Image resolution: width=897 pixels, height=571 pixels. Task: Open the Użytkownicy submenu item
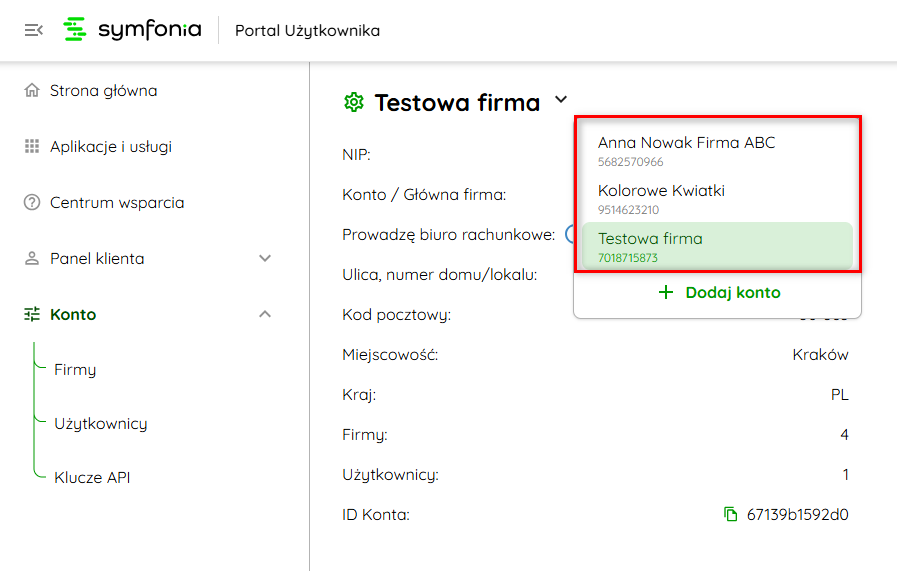pyautogui.click(x=101, y=424)
